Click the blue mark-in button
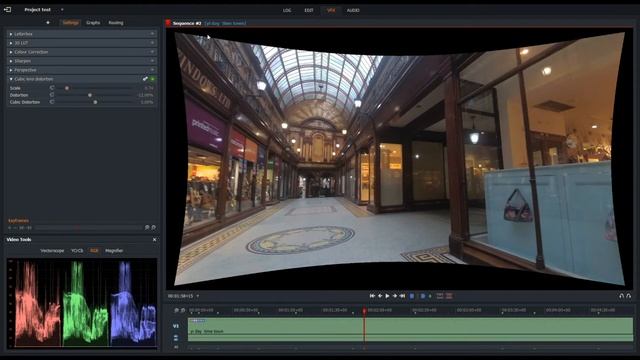The image size is (640, 360). point(412,296)
